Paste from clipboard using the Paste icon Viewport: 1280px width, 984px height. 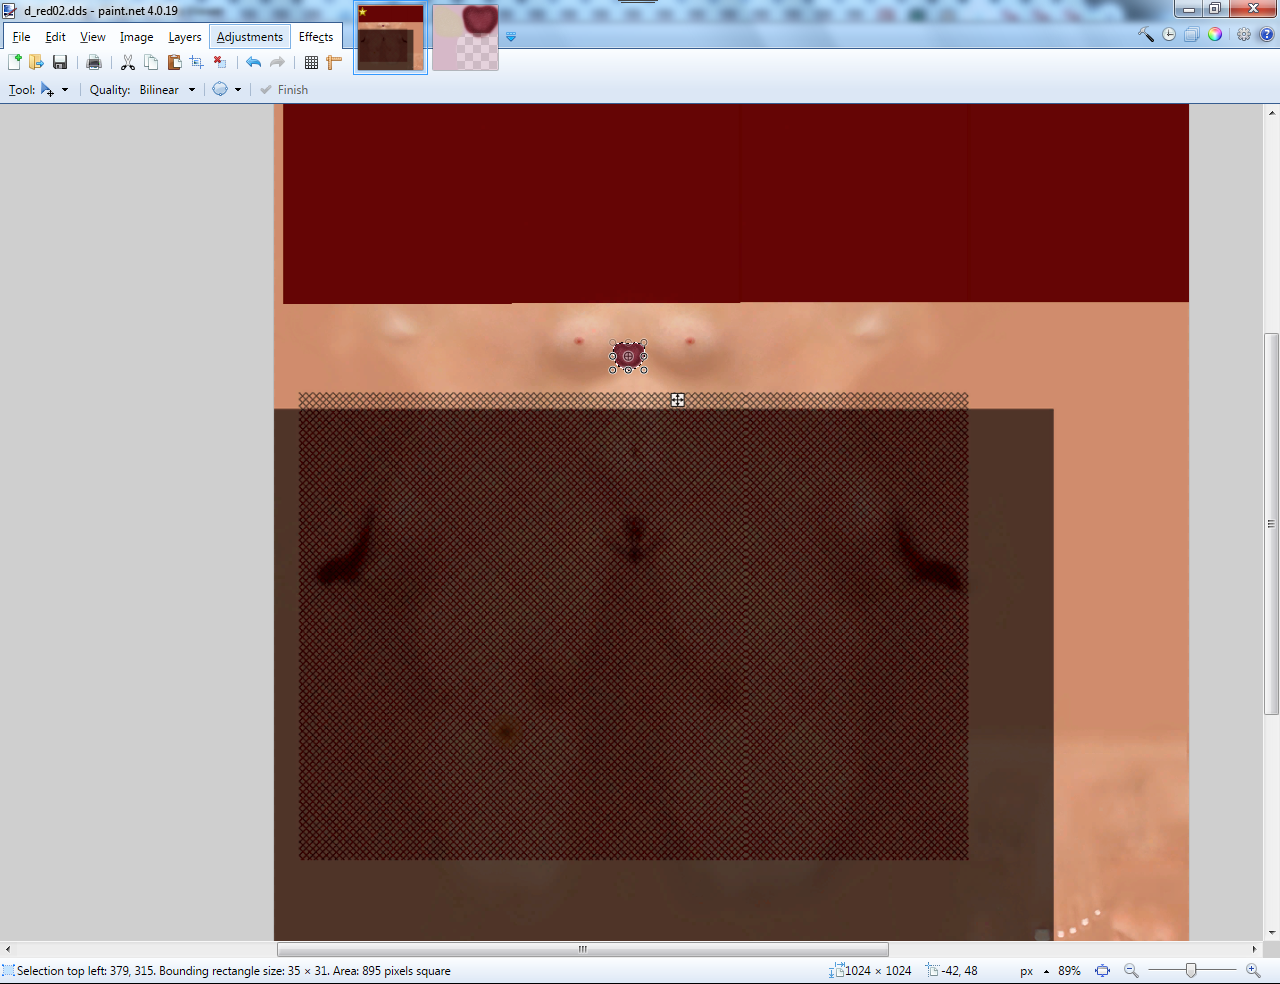174,62
